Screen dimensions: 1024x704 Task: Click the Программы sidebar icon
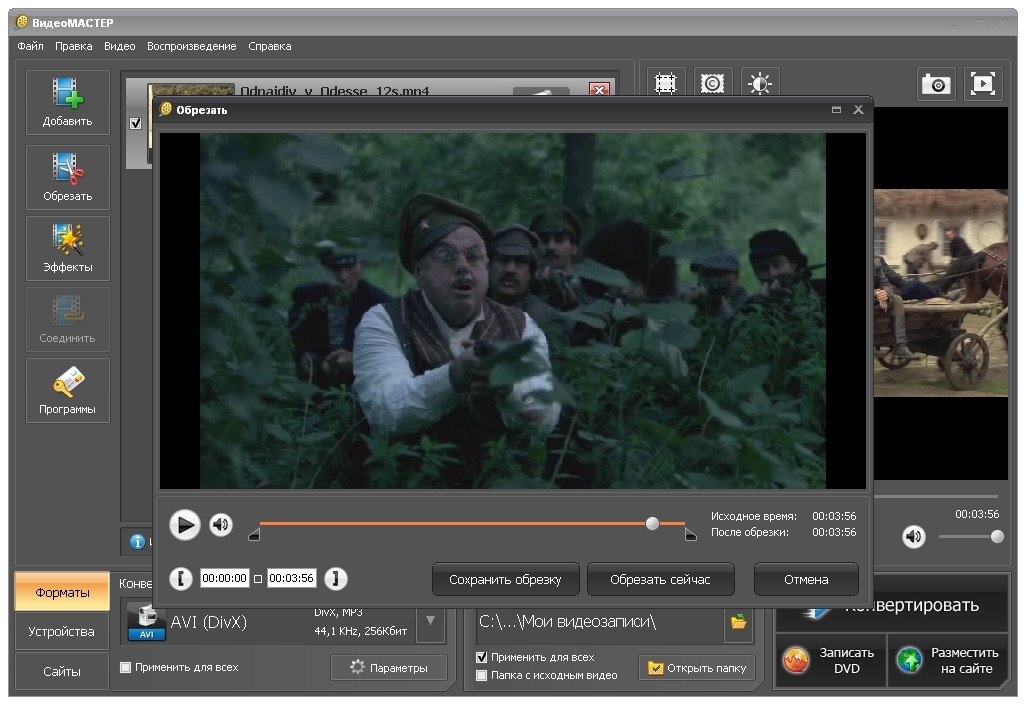tap(67, 390)
